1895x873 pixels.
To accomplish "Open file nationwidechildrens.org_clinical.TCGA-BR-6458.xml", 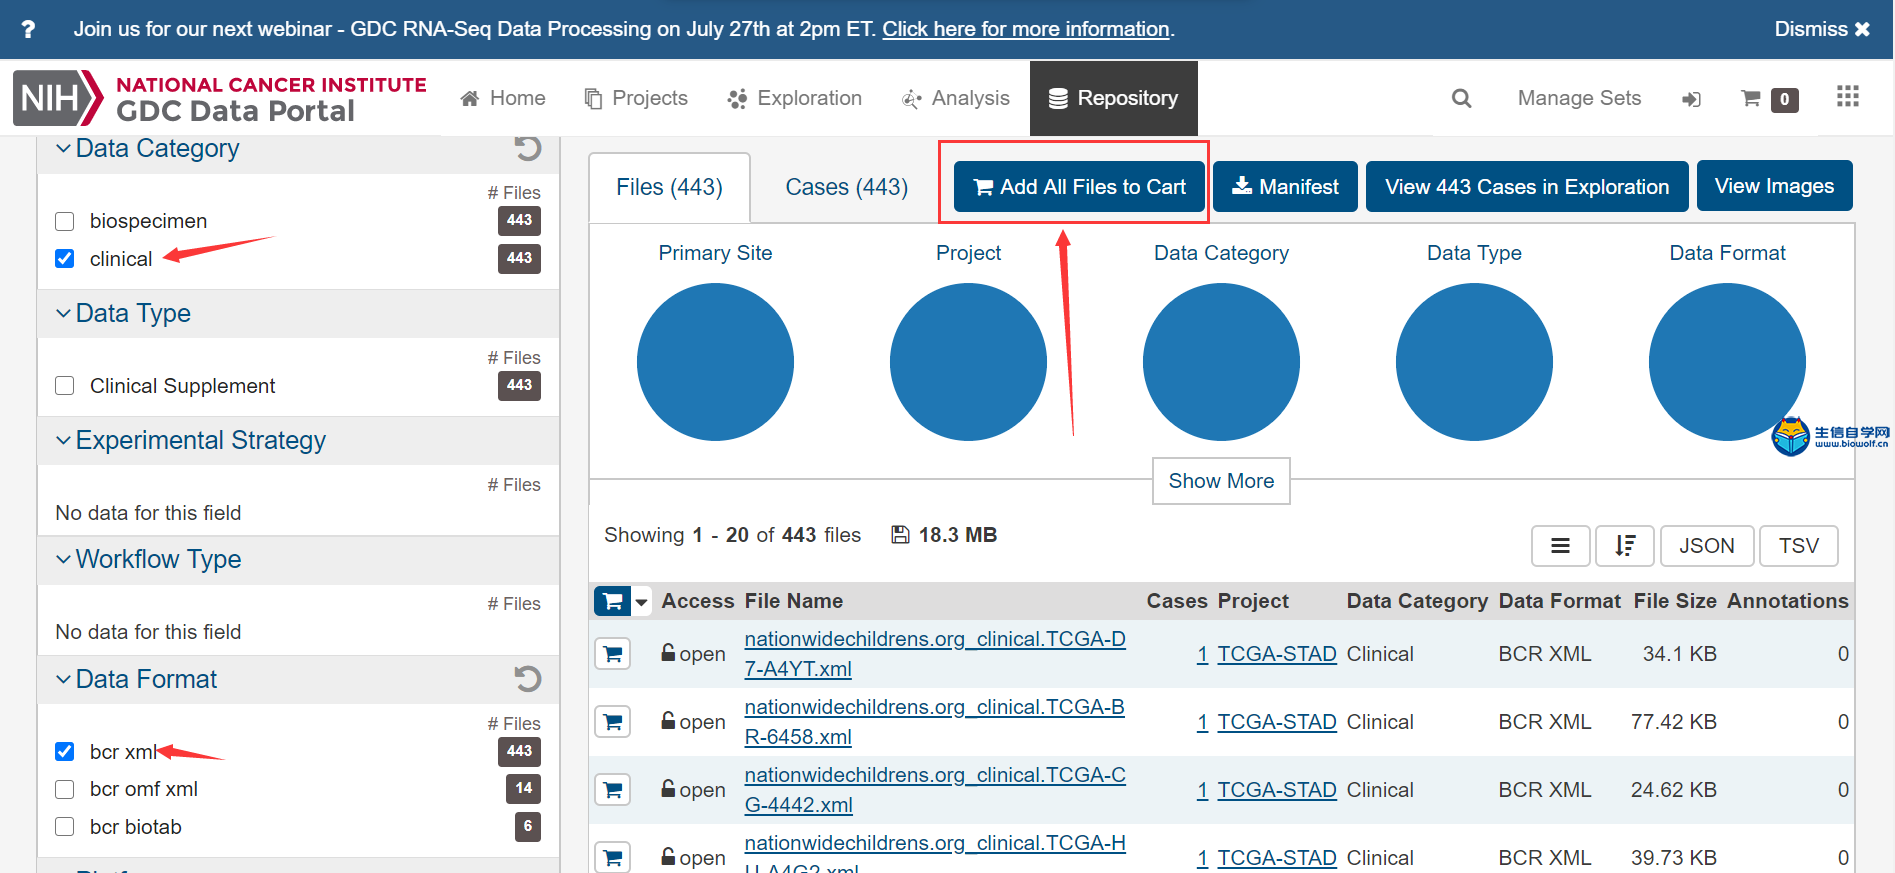I will click(x=935, y=722).
